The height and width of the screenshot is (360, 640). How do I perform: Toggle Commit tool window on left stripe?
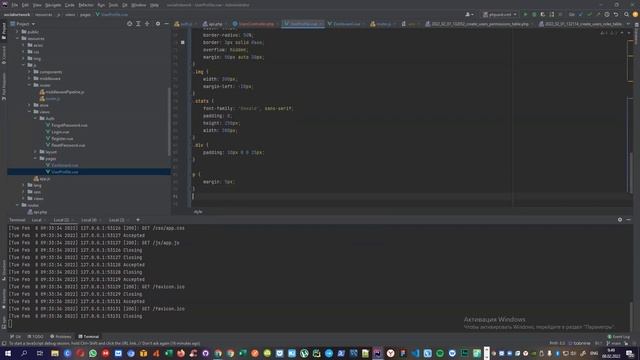pos(4,54)
